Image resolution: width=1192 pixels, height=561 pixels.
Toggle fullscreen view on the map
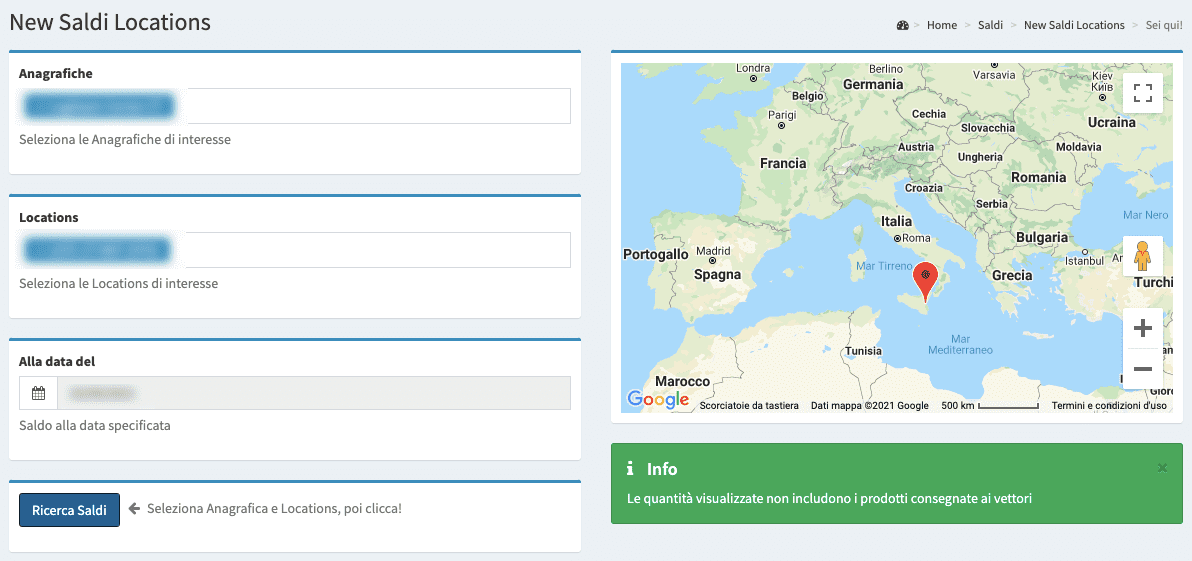(x=1142, y=93)
